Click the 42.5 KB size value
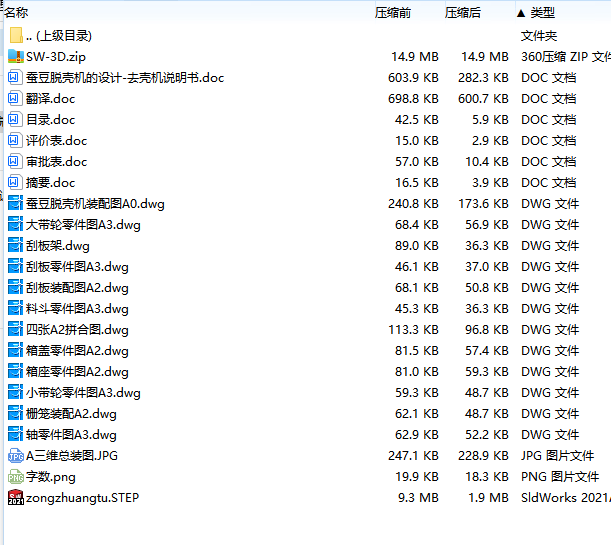The image size is (611, 545). click(417, 120)
